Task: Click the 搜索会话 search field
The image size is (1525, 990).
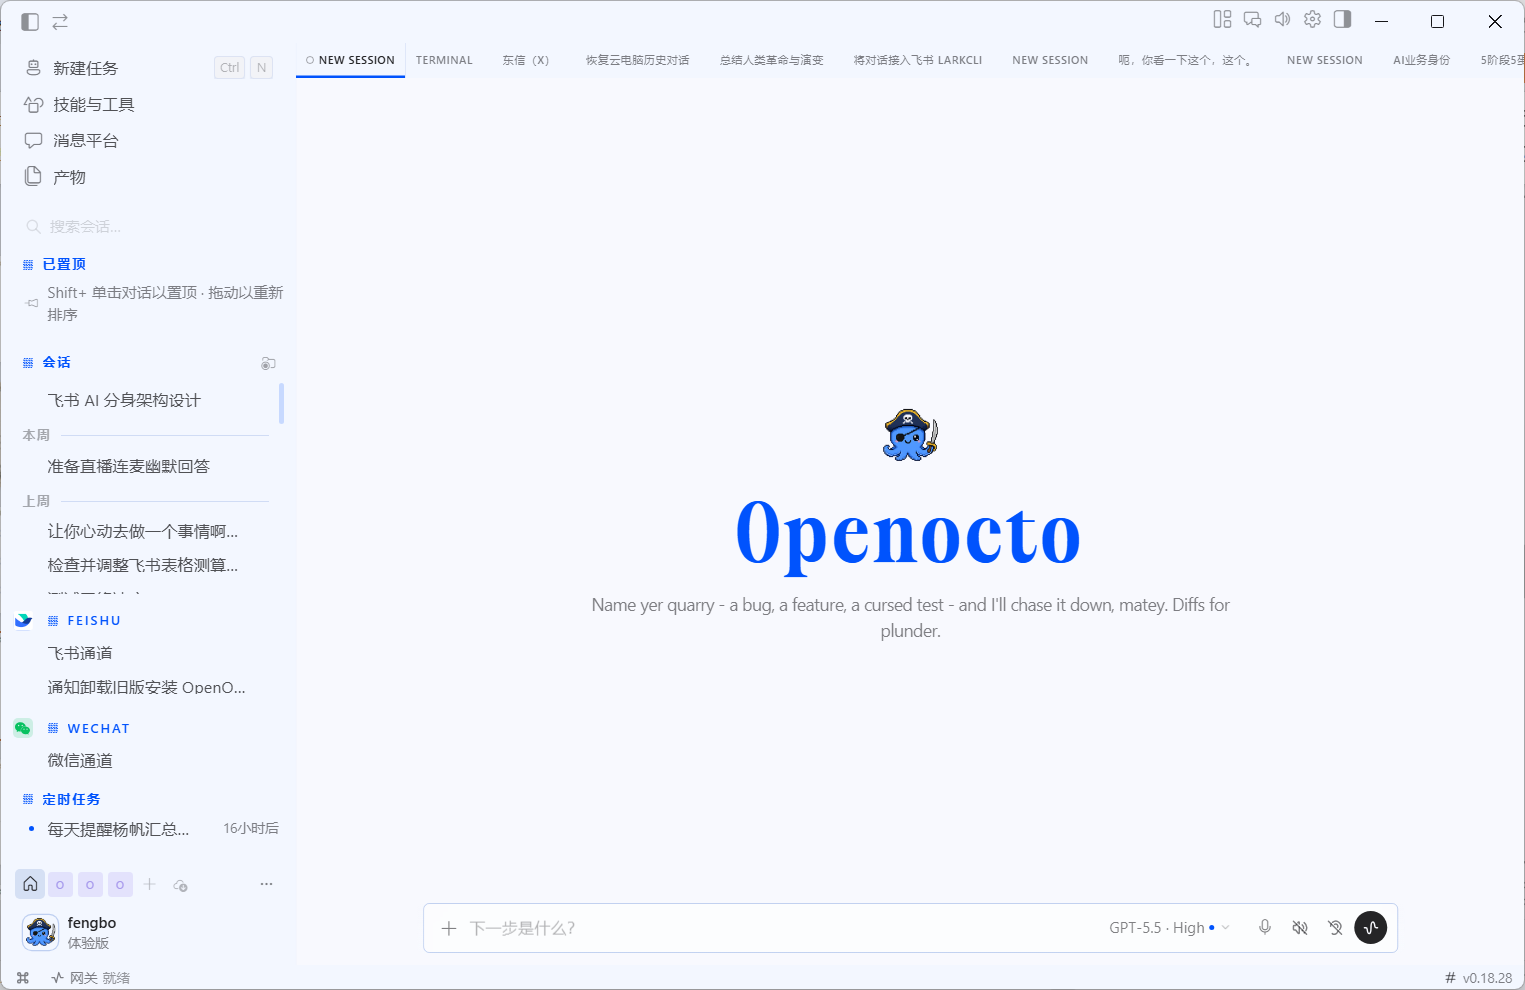Action: pyautogui.click(x=148, y=227)
